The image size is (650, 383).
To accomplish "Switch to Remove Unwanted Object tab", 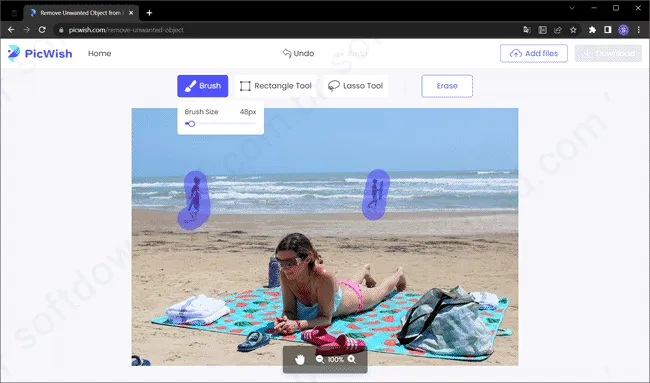I will 81,13.
